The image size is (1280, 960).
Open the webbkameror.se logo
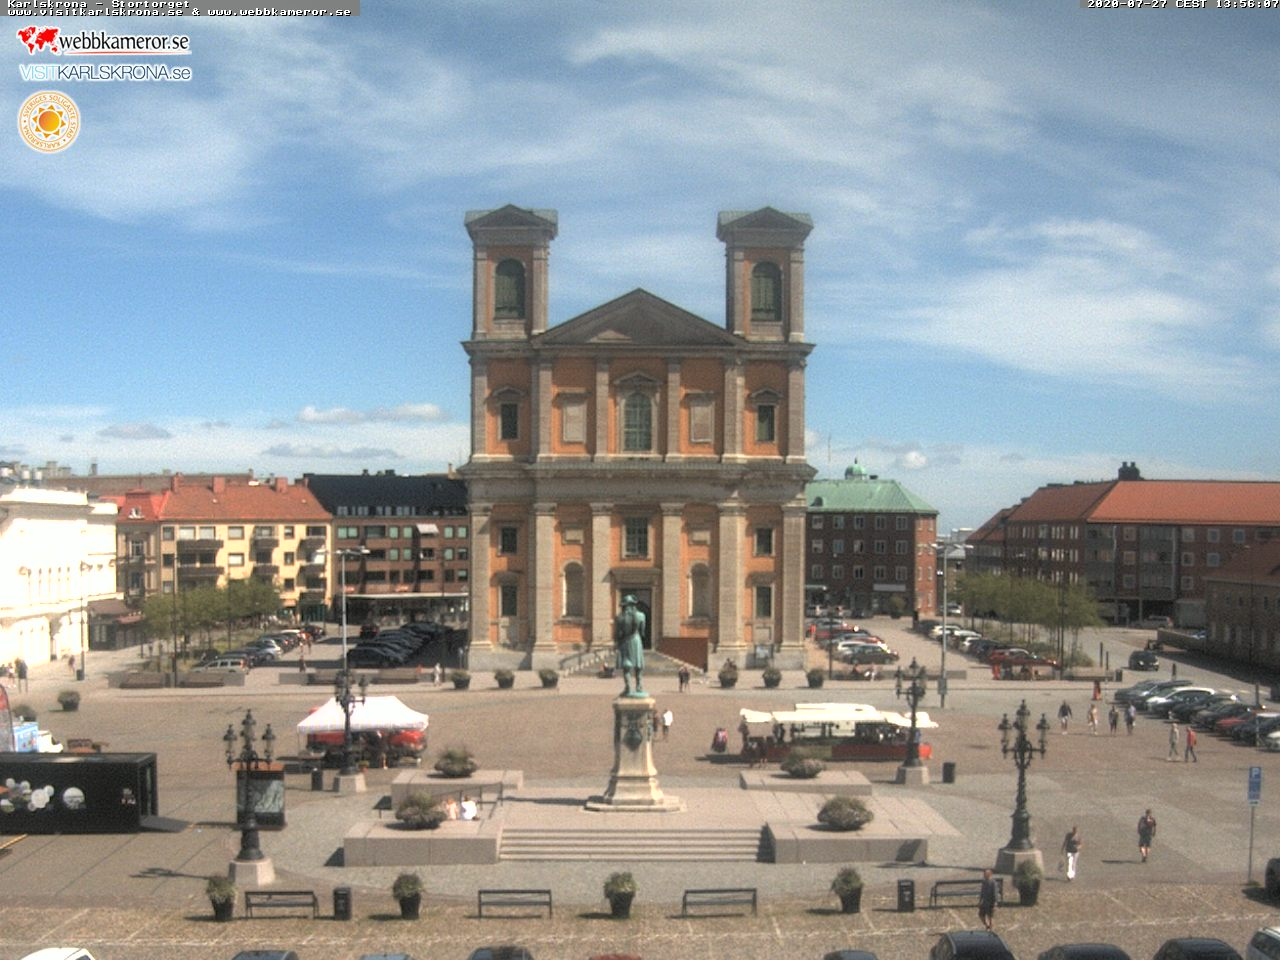[103, 41]
